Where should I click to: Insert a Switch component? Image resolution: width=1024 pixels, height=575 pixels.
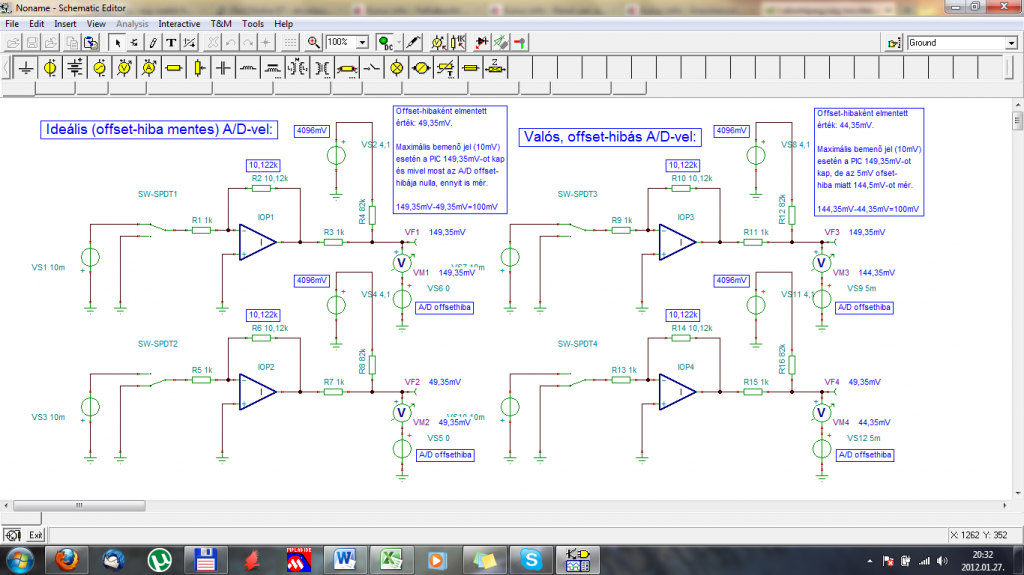tap(372, 67)
